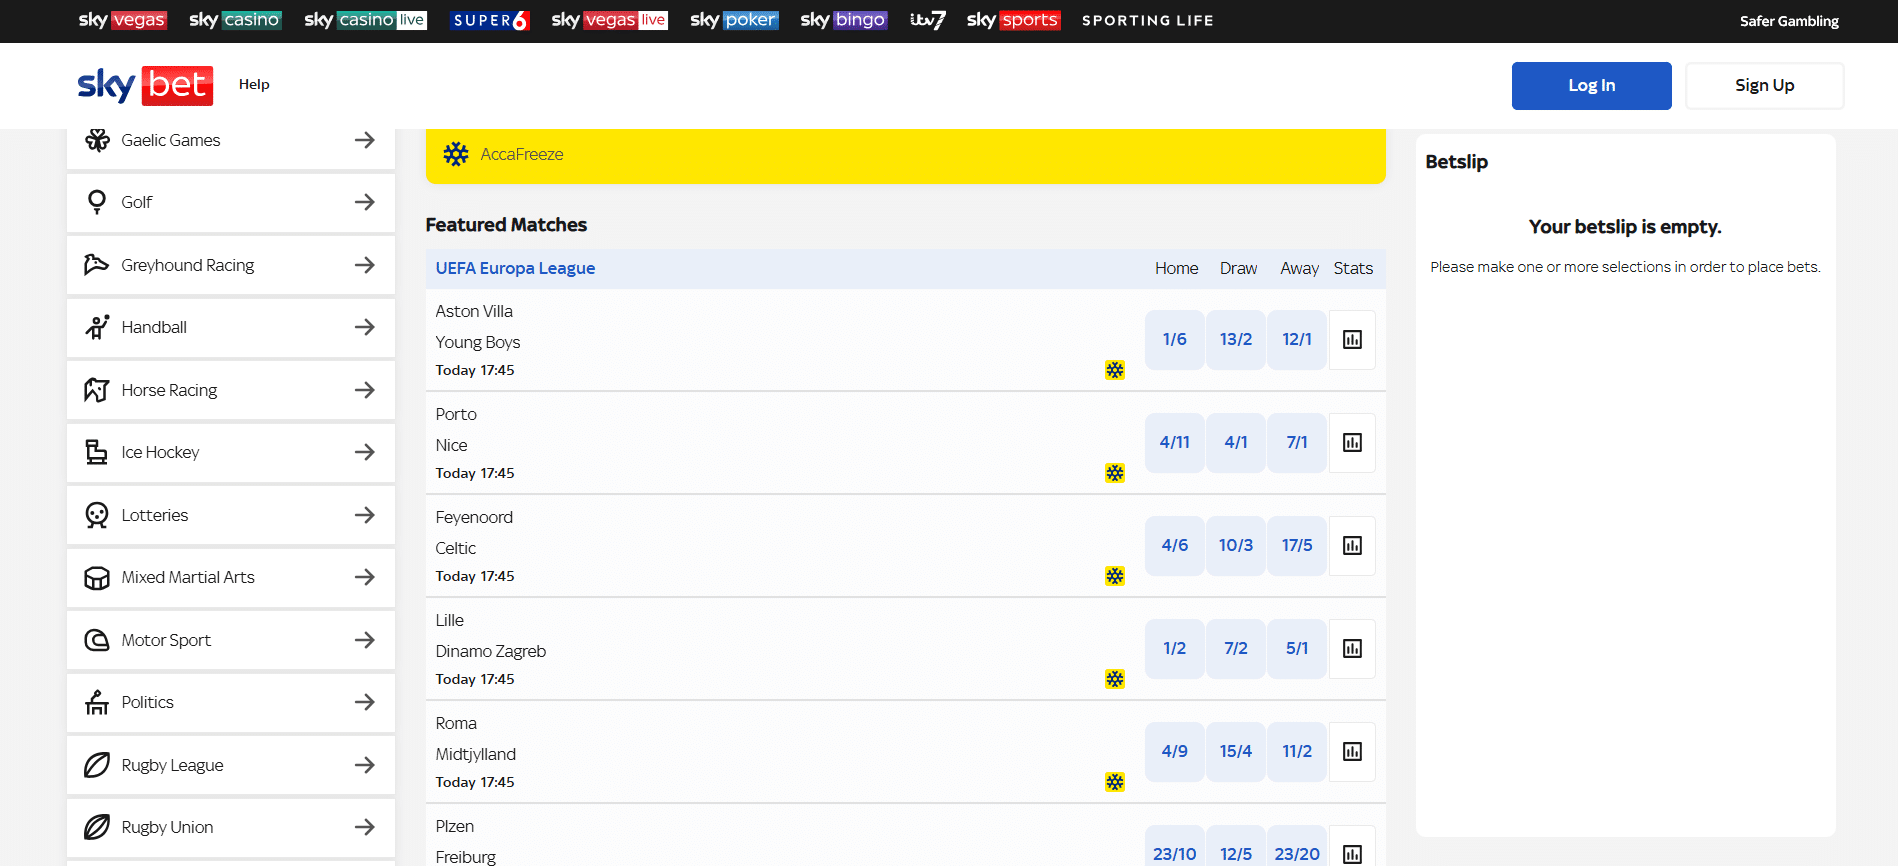
Task: Open Sky Vegas from top bar
Action: click(123, 20)
